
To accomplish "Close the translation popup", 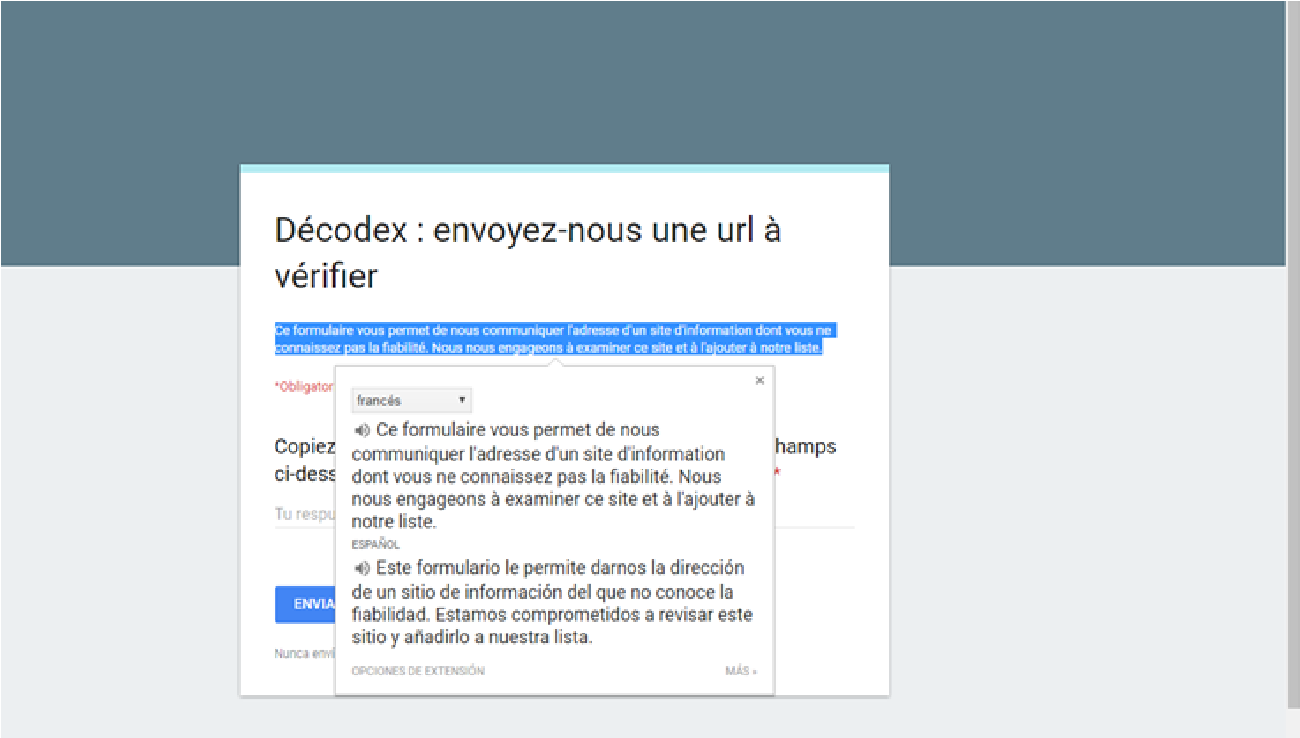I will click(760, 380).
